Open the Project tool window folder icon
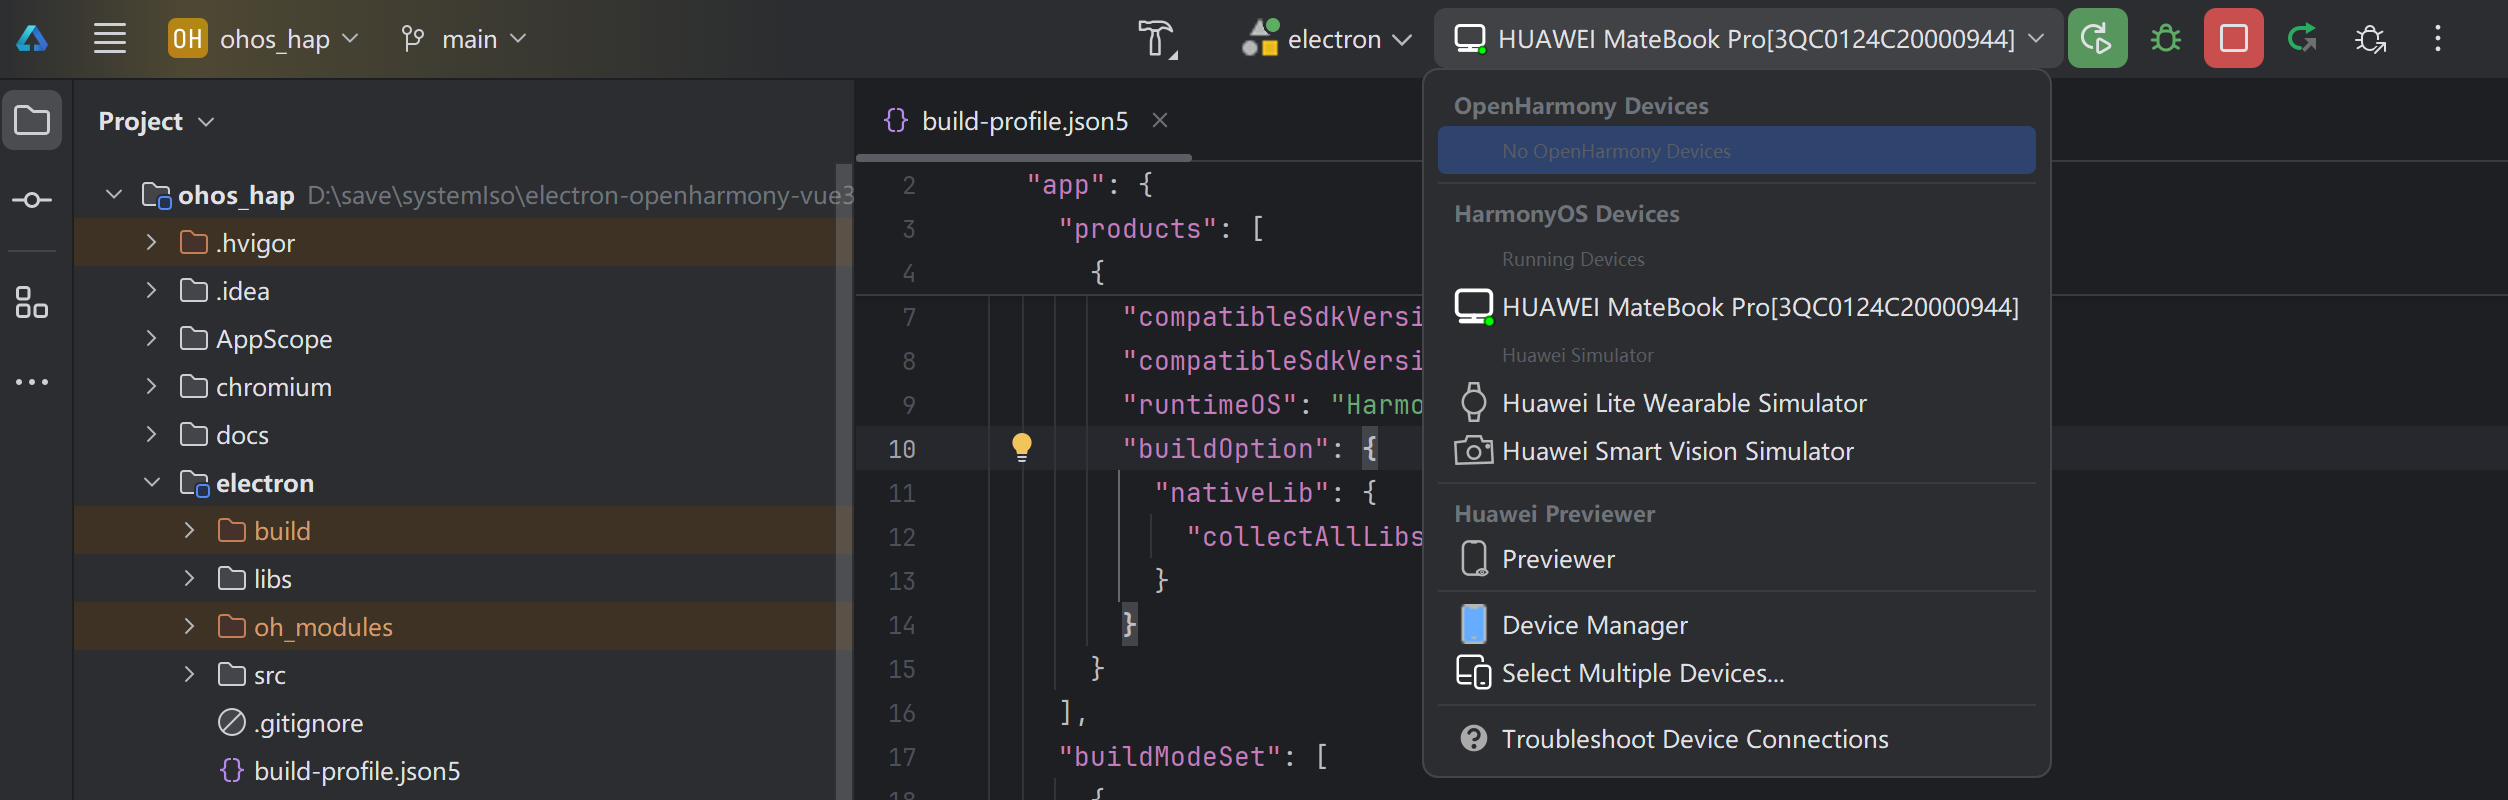 point(32,121)
